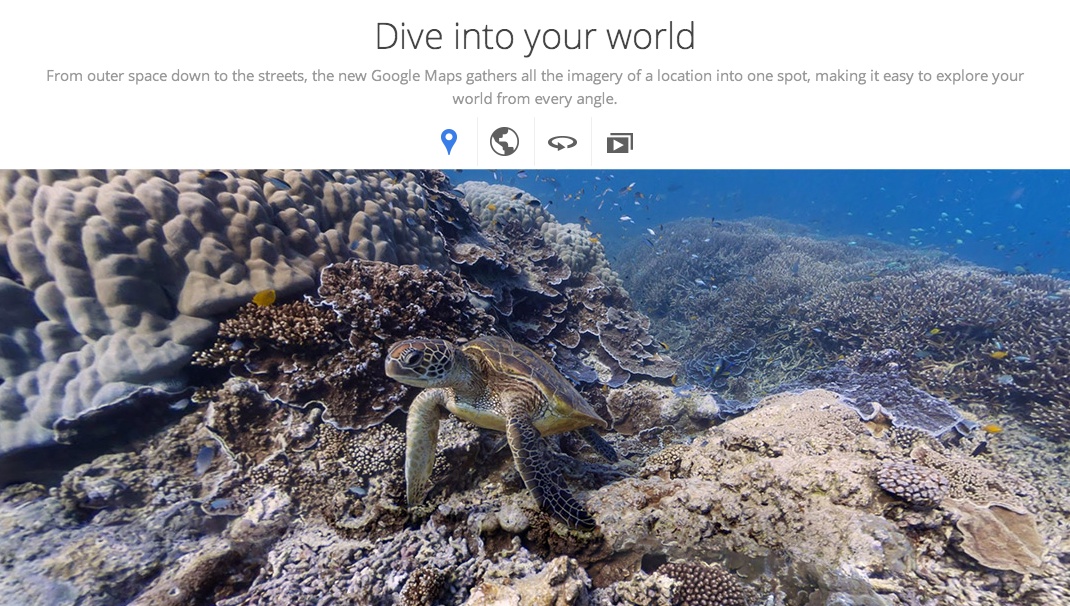Click the yellow fish near brain coral

(264, 298)
